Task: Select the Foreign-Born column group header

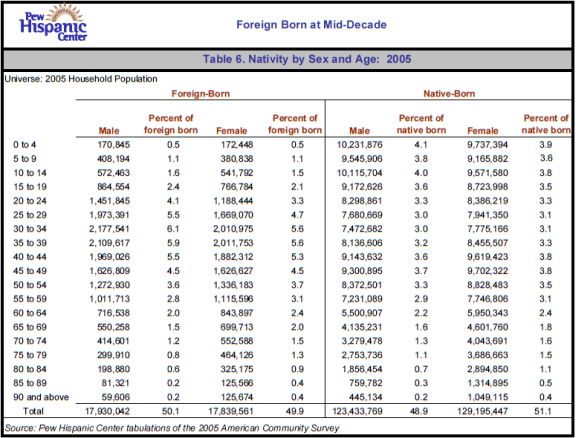Action: click(x=201, y=94)
